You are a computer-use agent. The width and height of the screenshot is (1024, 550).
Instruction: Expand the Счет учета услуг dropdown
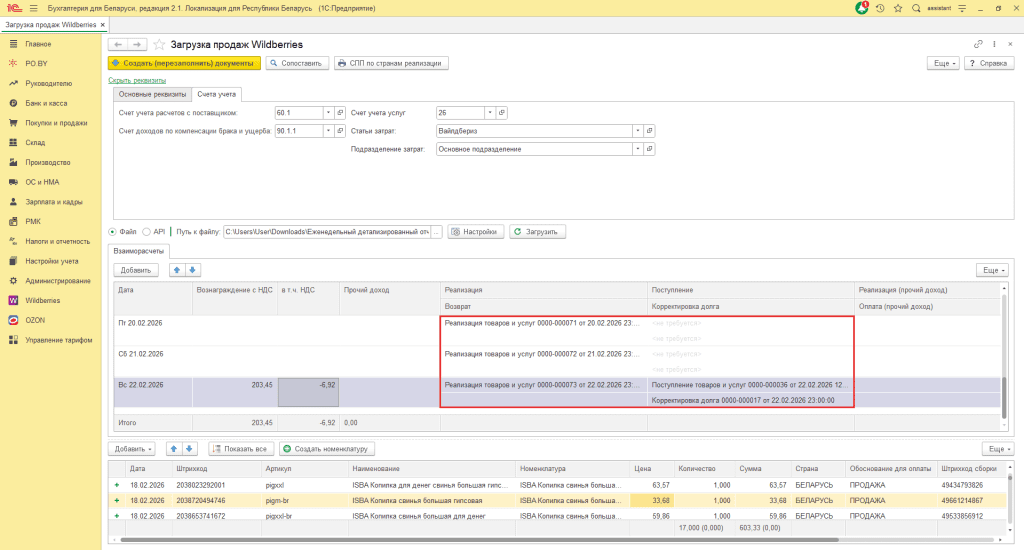click(x=488, y=112)
